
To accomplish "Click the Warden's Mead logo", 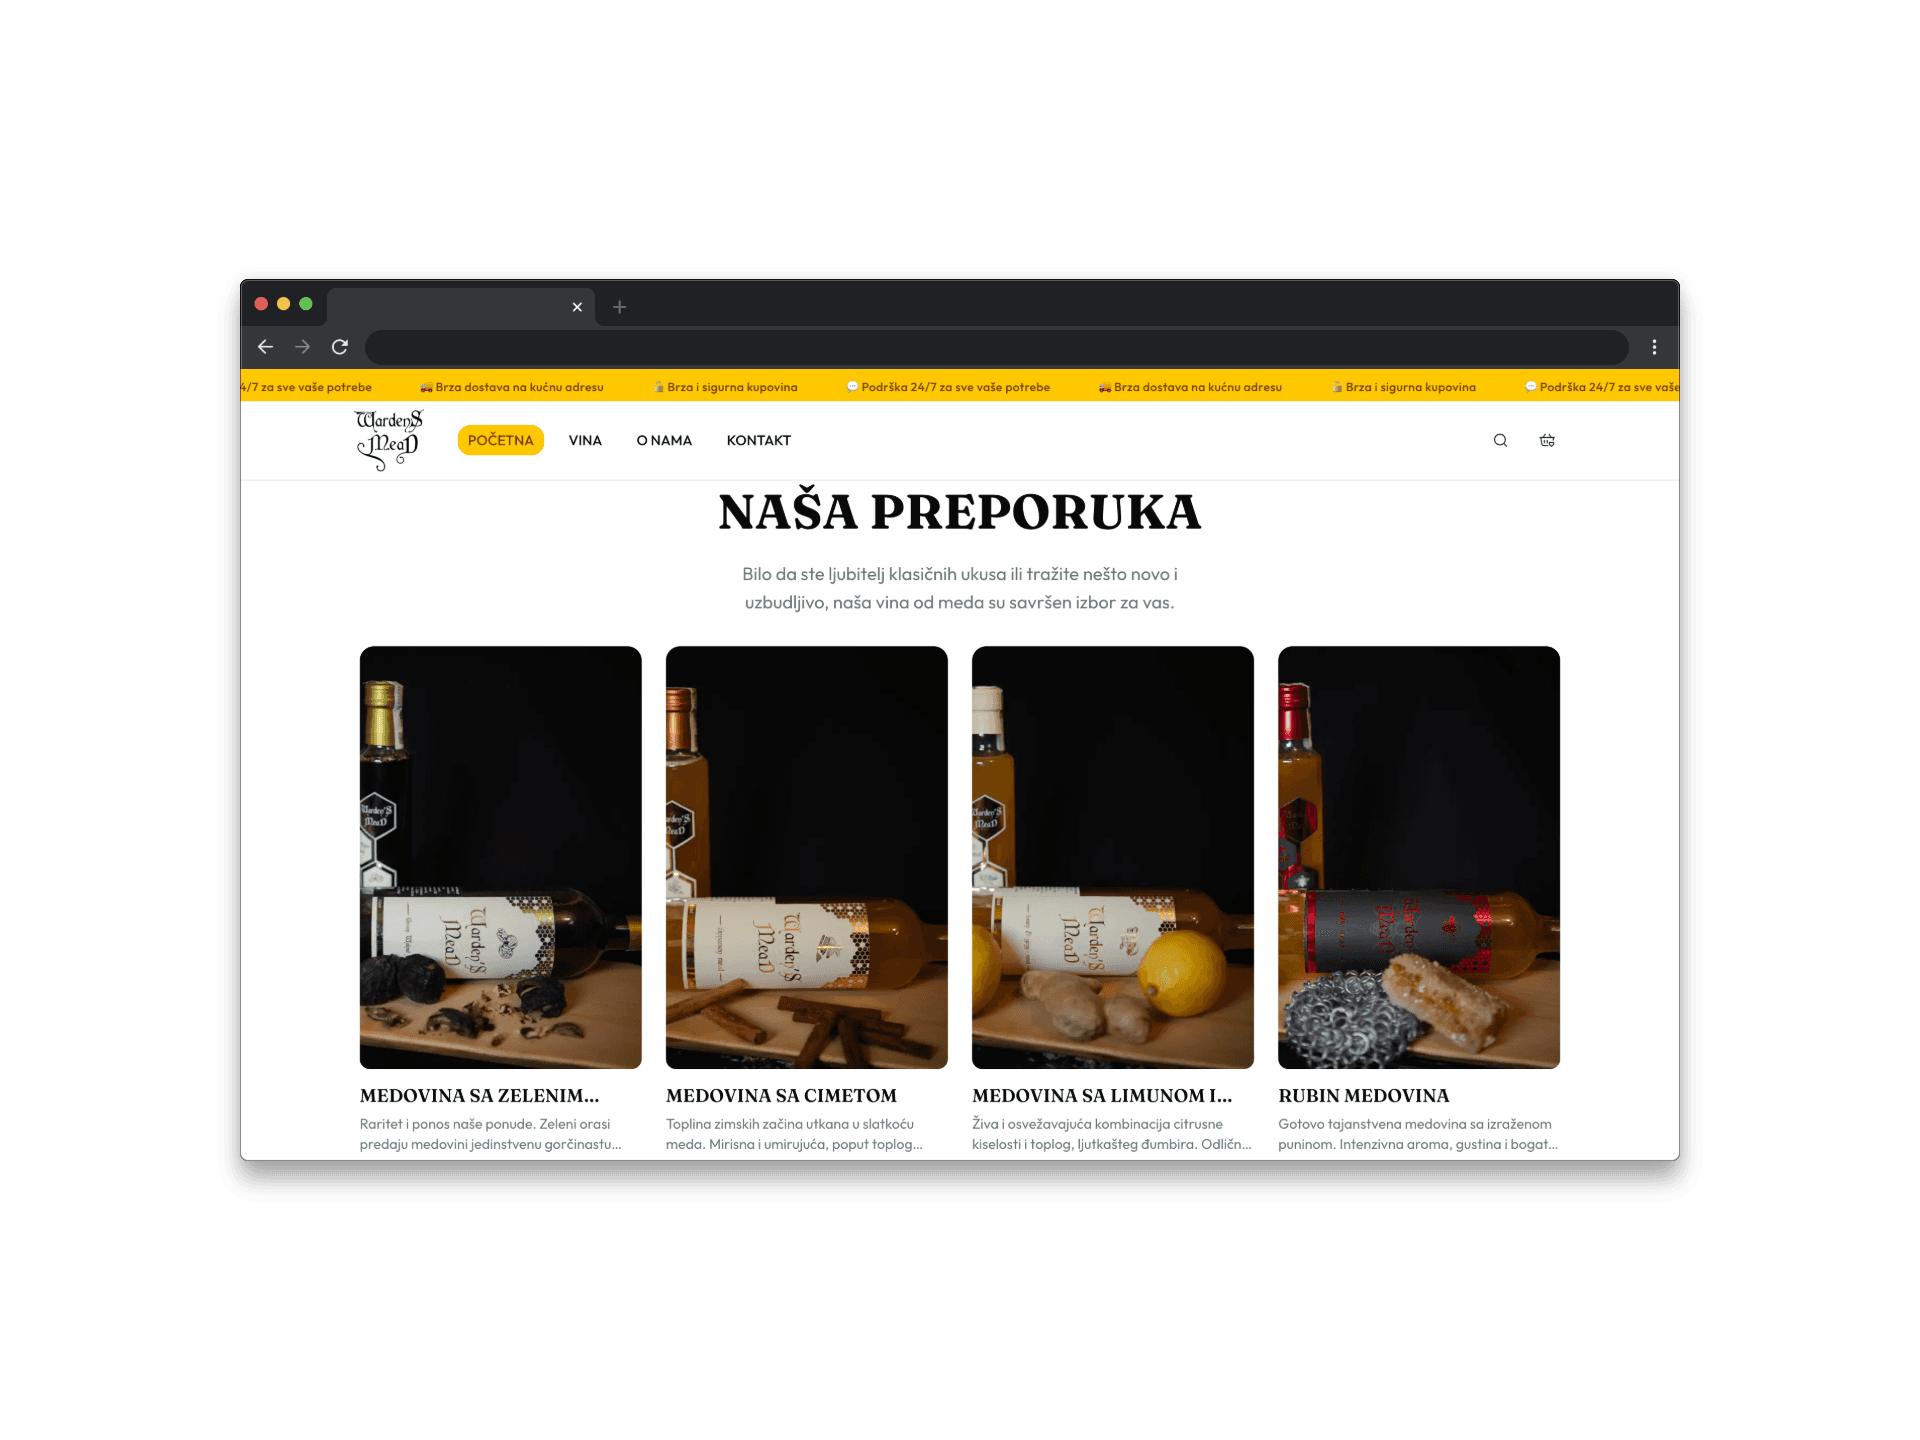I will tap(389, 440).
